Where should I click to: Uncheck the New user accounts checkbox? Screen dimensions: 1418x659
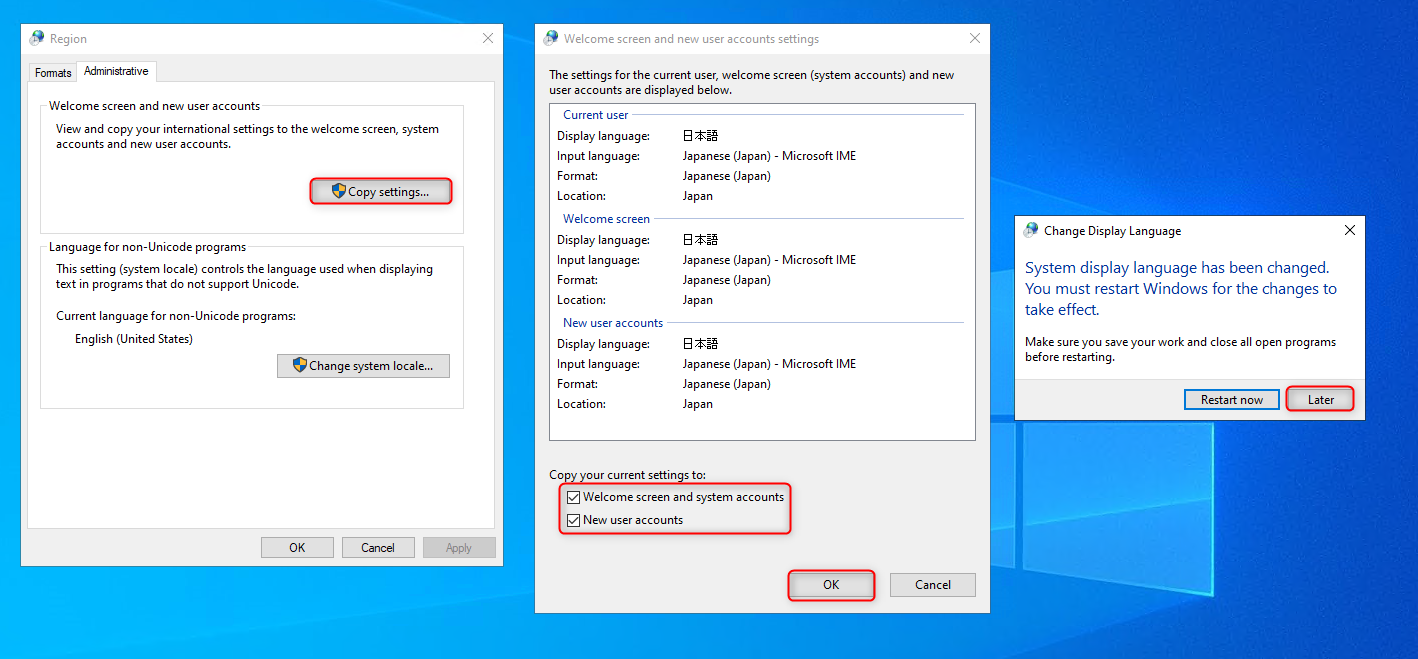[573, 520]
